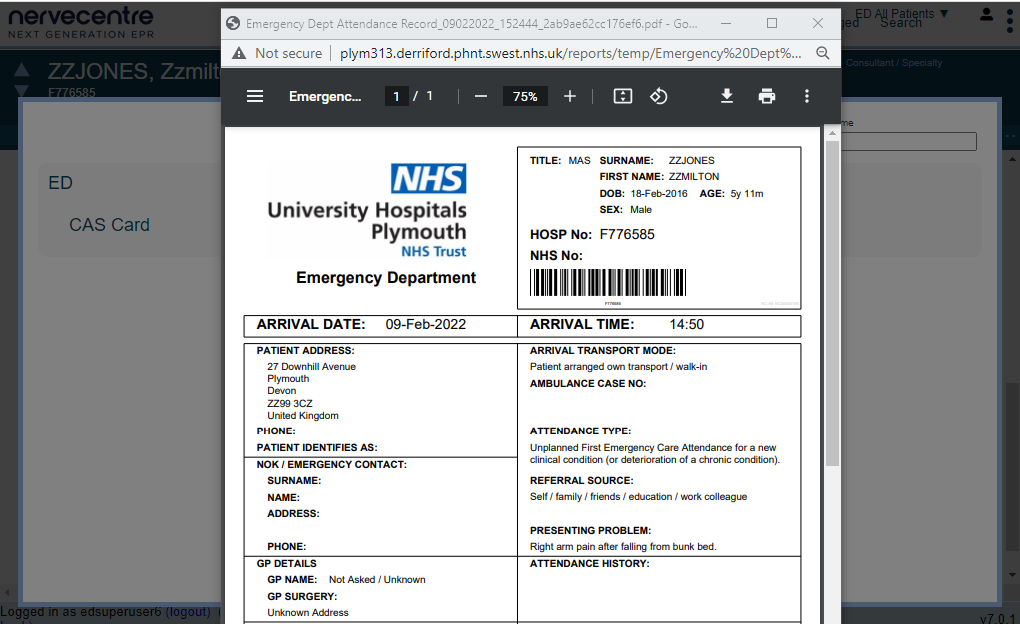Click the postcode ZZ99 3CZ
Image resolution: width=1020 pixels, height=624 pixels.
289,403
